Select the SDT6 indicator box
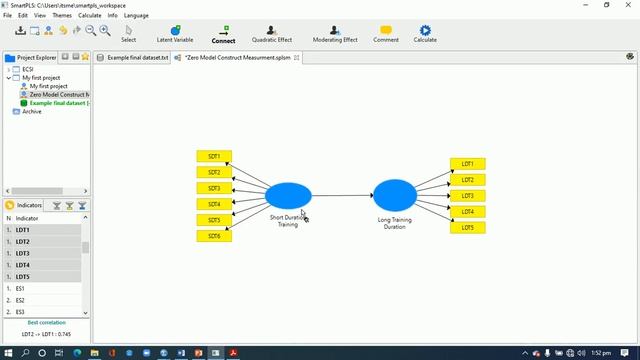Image resolution: width=640 pixels, height=360 pixels. 214,236
